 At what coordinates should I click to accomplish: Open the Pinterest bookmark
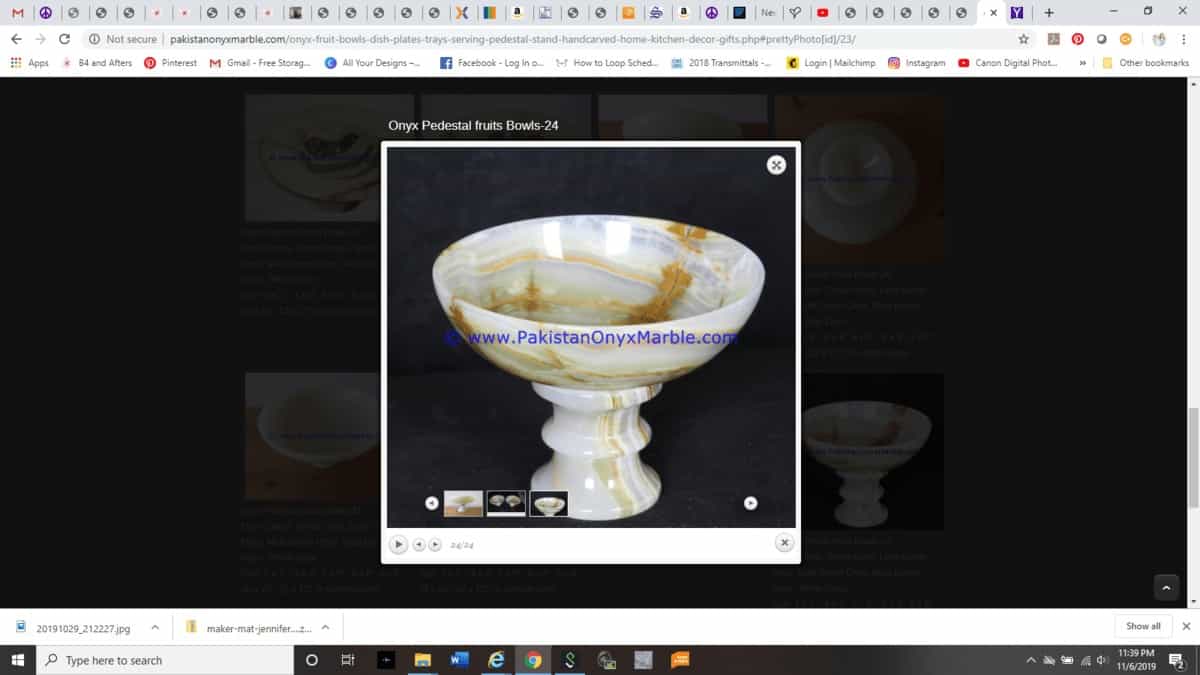pyautogui.click(x=170, y=63)
